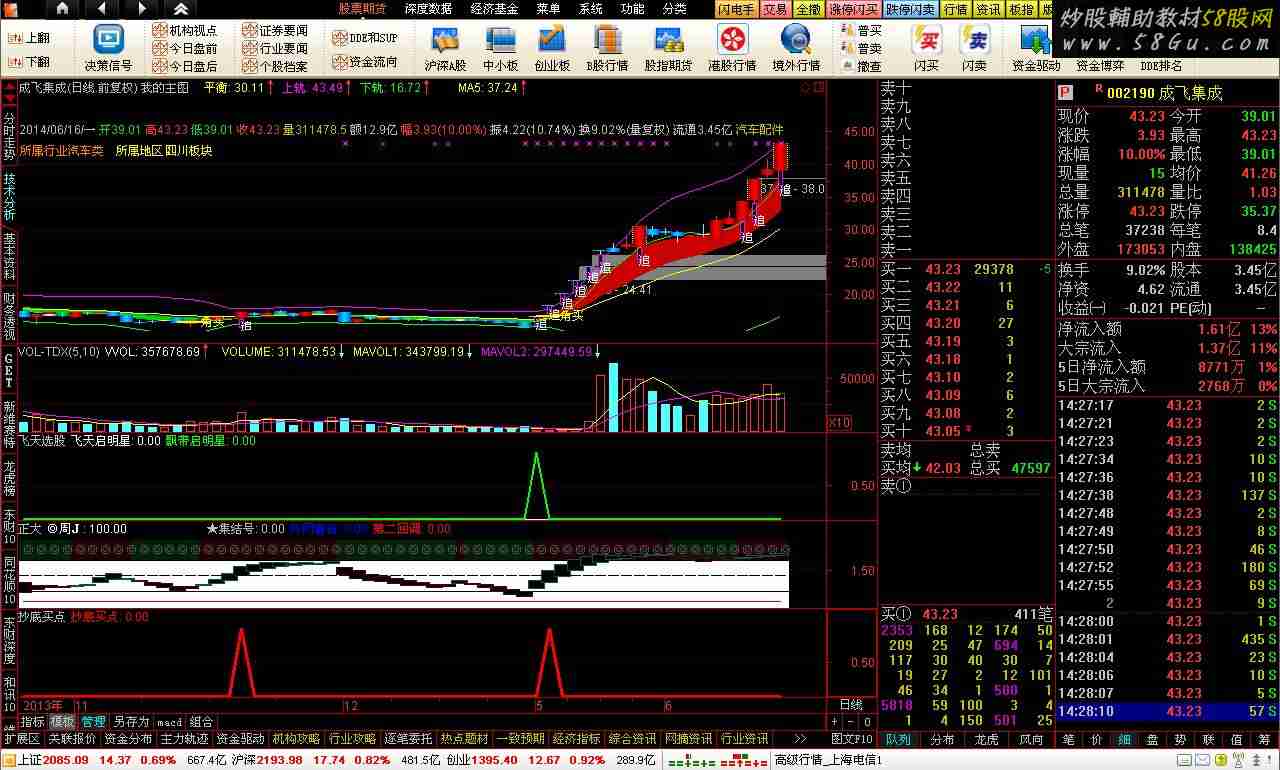Open DDE和SUP indicator
The height and width of the screenshot is (770, 1280).
(365, 37)
